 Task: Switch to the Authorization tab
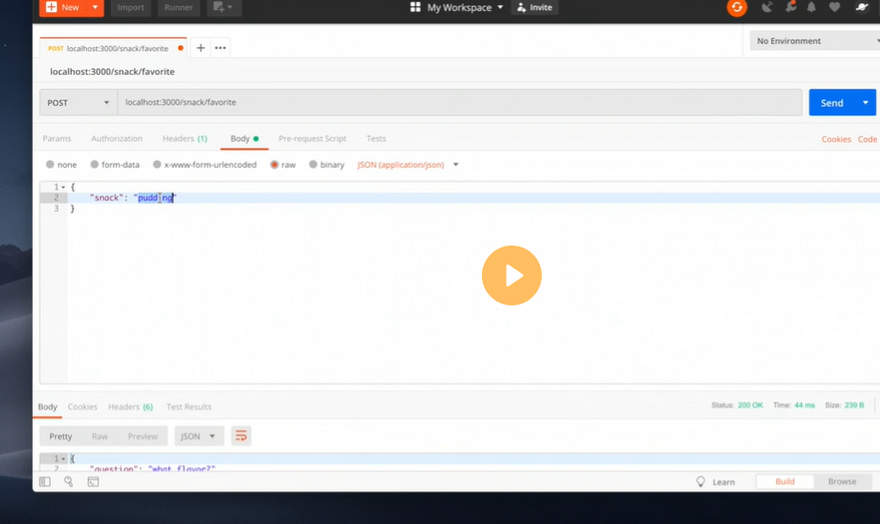116,139
